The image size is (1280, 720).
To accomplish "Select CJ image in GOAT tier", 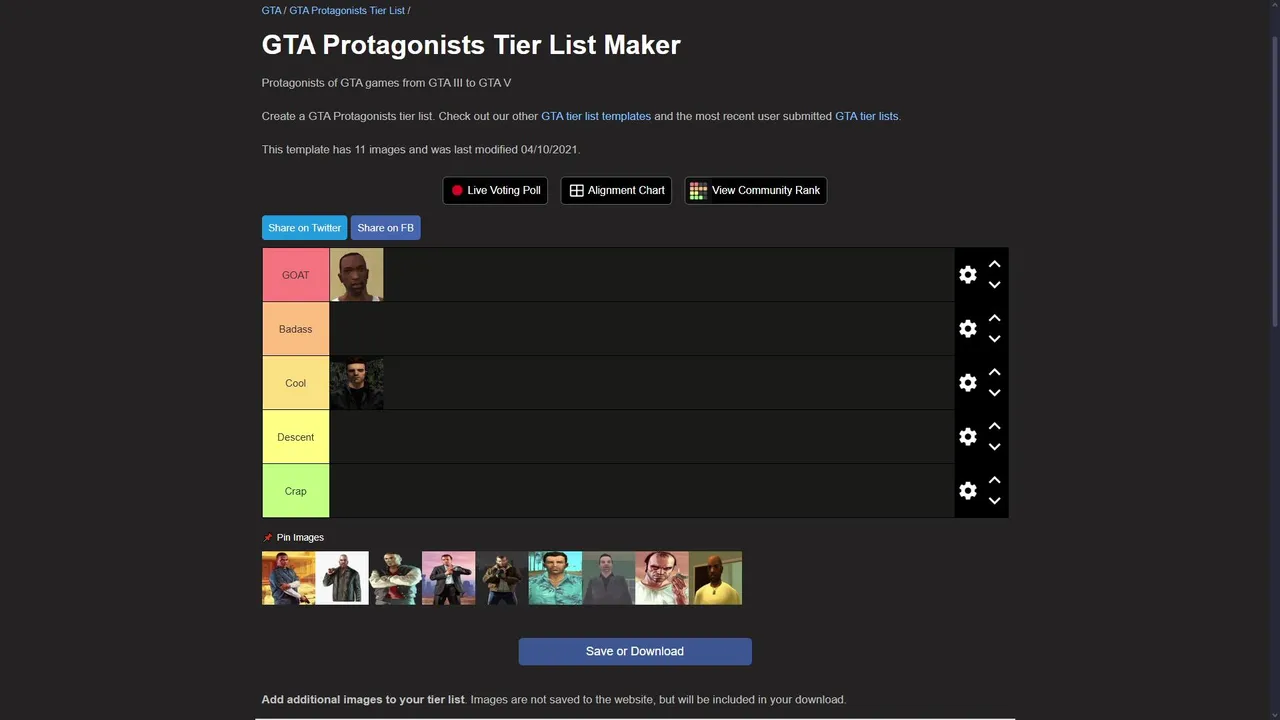I will [357, 275].
